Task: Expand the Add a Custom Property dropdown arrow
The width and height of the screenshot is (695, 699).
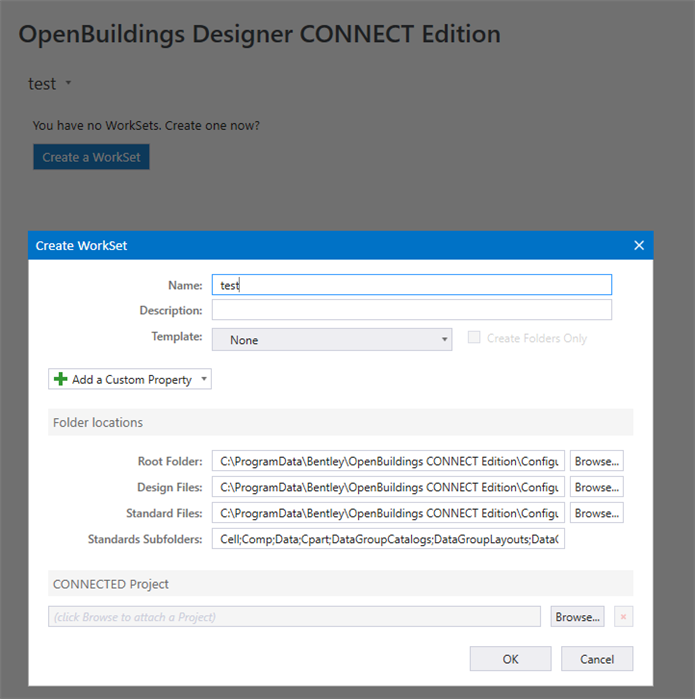Action: (204, 379)
